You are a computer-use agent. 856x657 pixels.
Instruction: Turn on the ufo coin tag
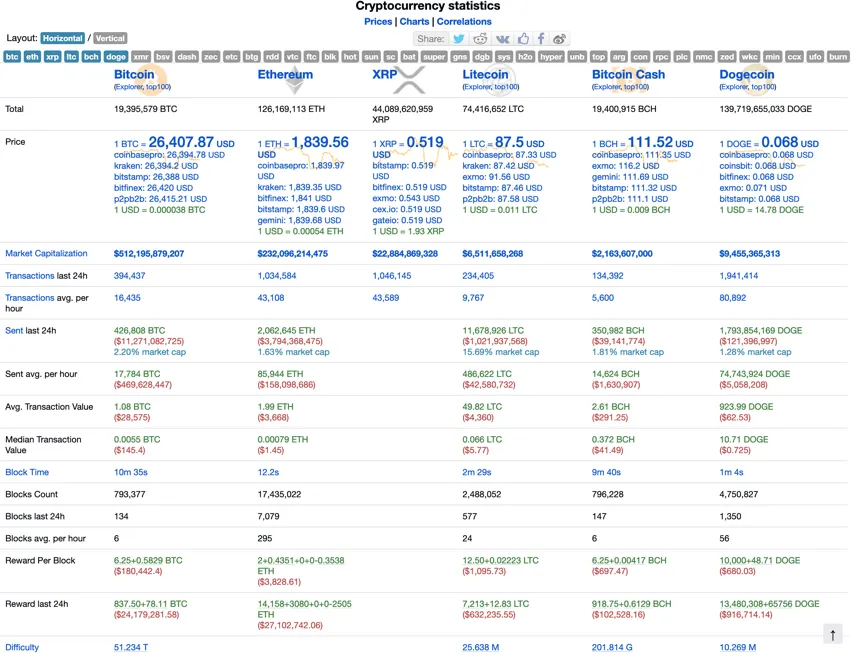(x=815, y=57)
